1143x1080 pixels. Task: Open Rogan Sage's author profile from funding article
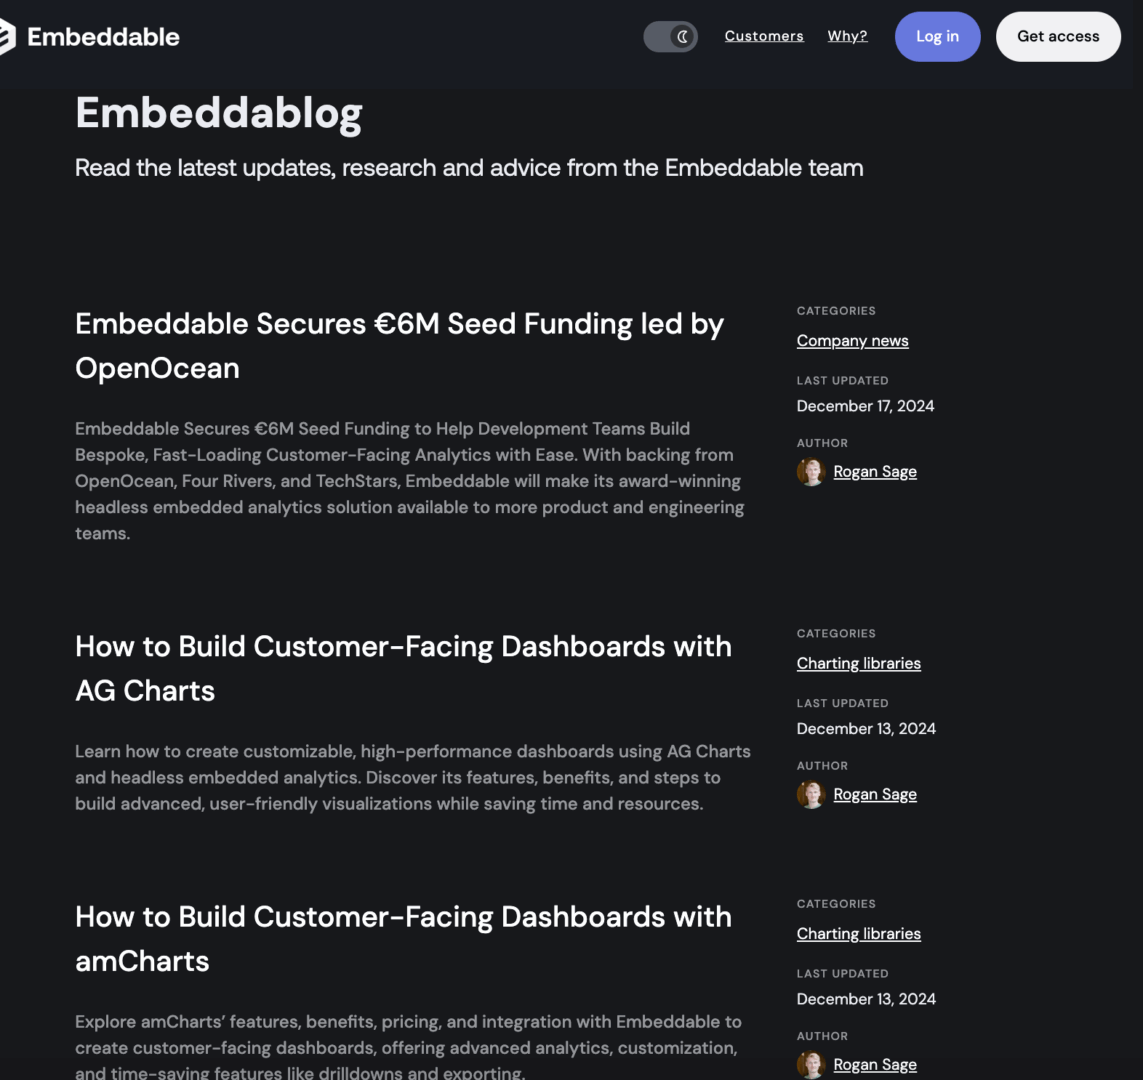pyautogui.click(x=875, y=471)
